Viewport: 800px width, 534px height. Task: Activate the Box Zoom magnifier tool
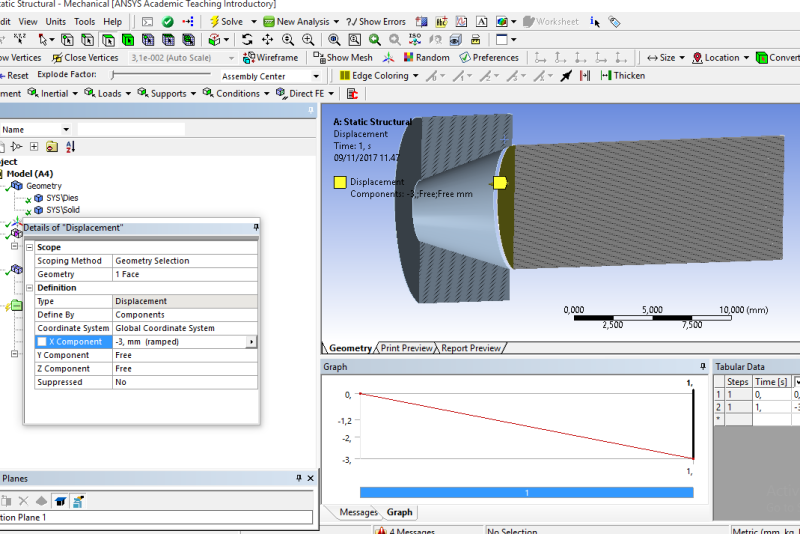(308, 40)
